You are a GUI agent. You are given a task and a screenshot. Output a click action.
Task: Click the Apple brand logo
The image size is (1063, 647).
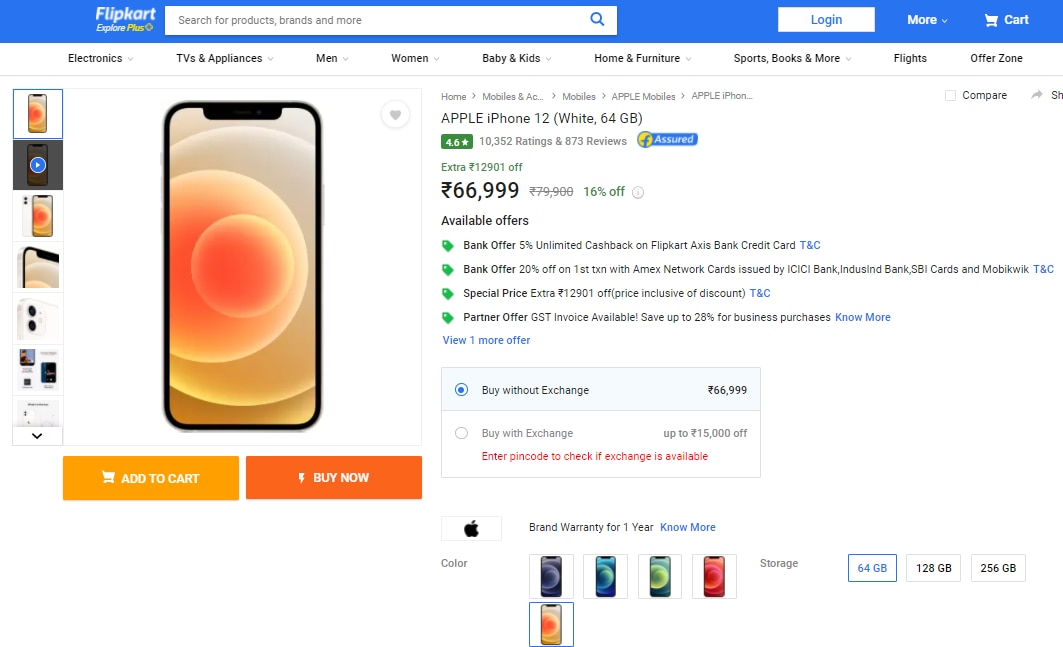coord(471,529)
